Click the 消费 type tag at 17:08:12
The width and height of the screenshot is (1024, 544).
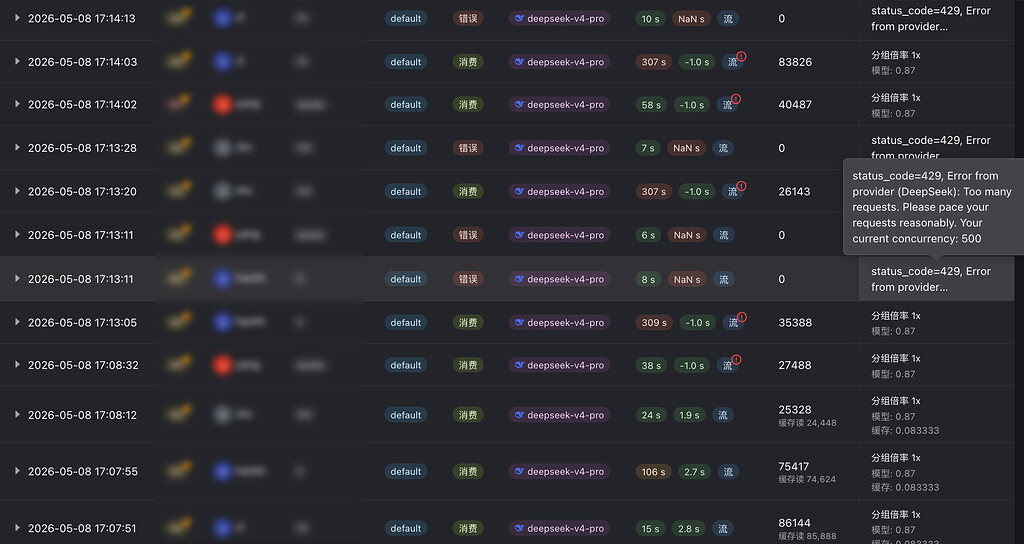click(x=468, y=415)
